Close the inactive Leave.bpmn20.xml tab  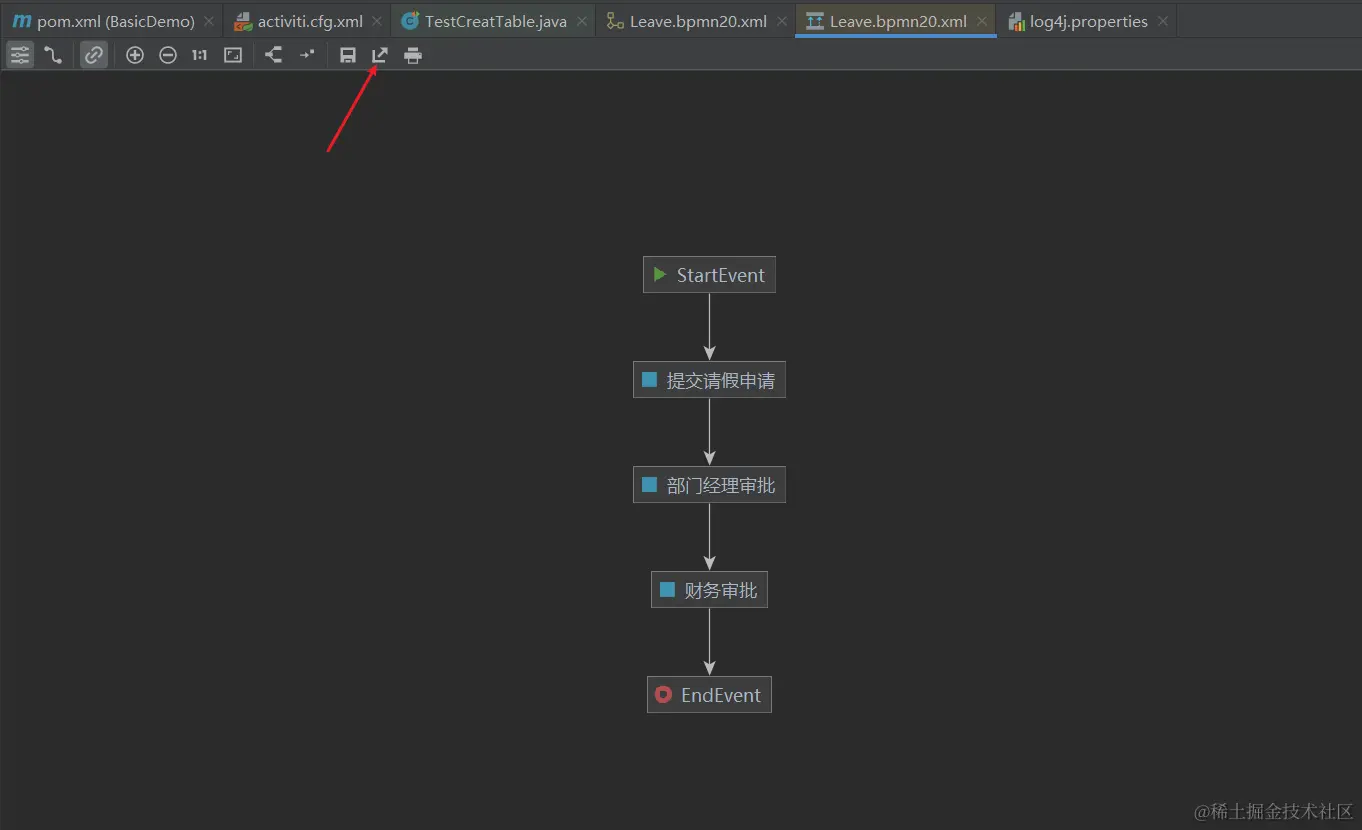[x=782, y=21]
